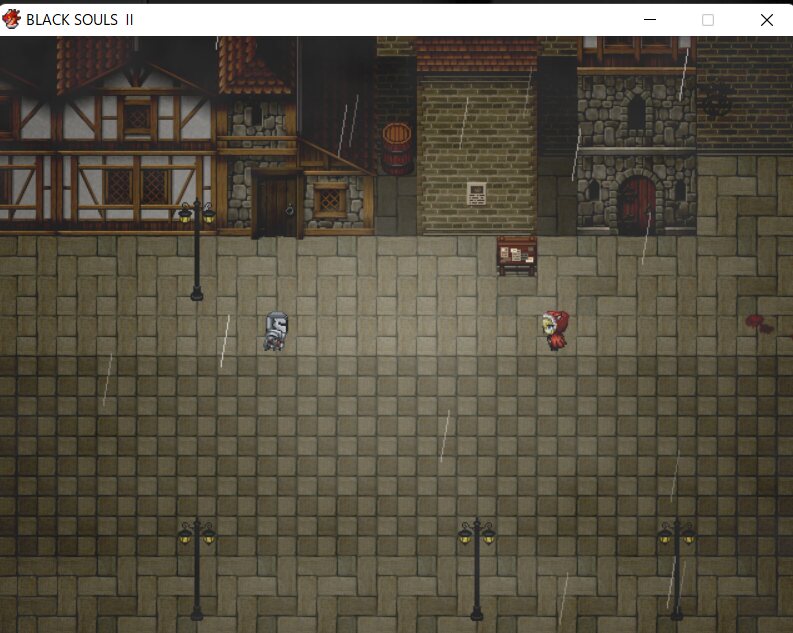
Task: Click the blood stain on the pavement
Action: [759, 324]
